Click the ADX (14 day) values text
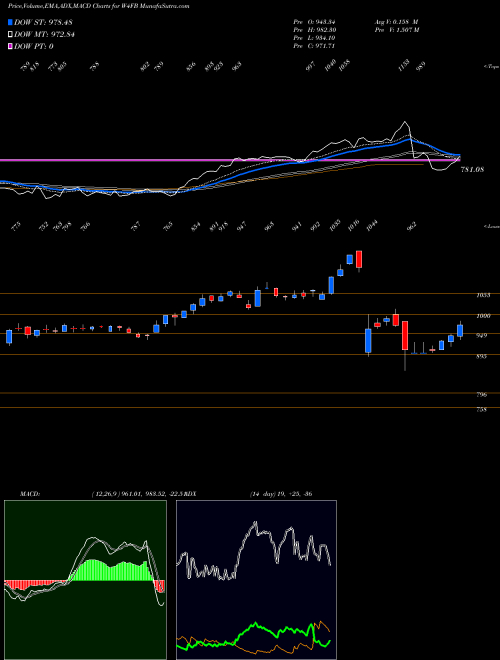 coord(280,494)
